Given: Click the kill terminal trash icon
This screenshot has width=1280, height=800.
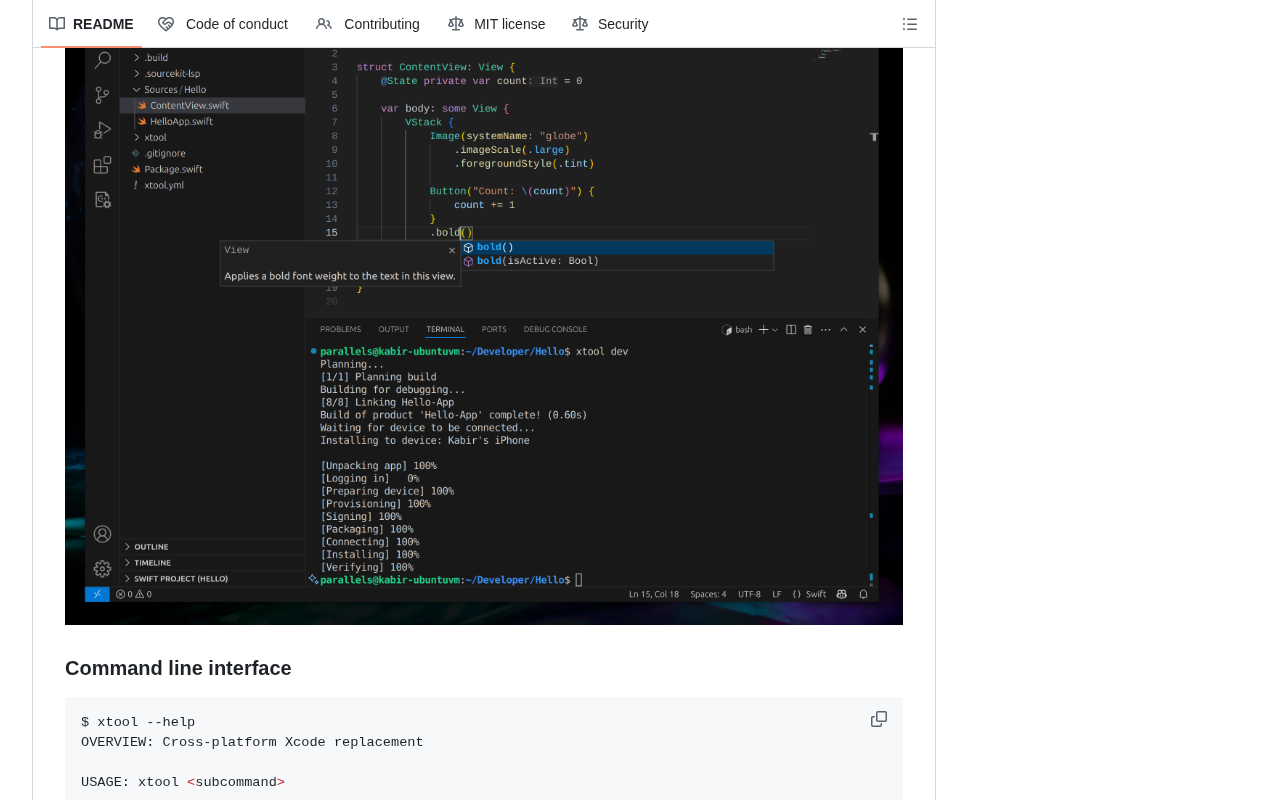Looking at the screenshot, I should 808,329.
